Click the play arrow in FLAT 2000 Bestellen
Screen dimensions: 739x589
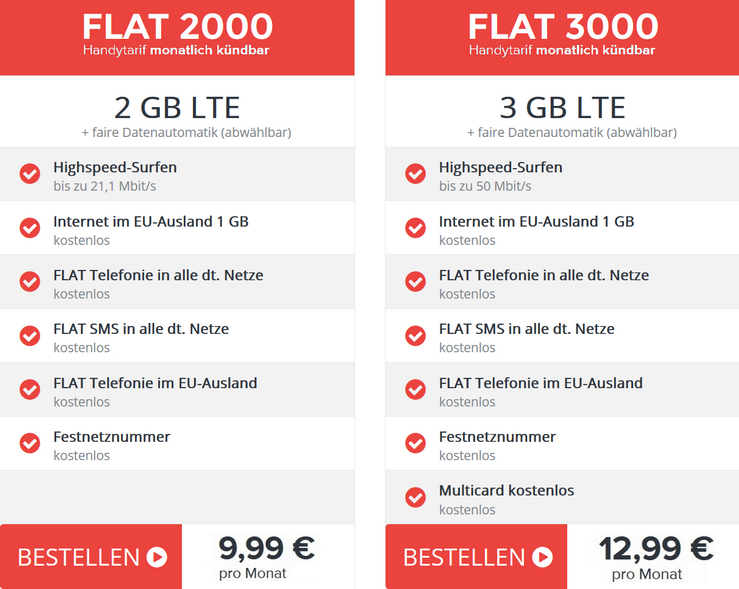pos(157,557)
